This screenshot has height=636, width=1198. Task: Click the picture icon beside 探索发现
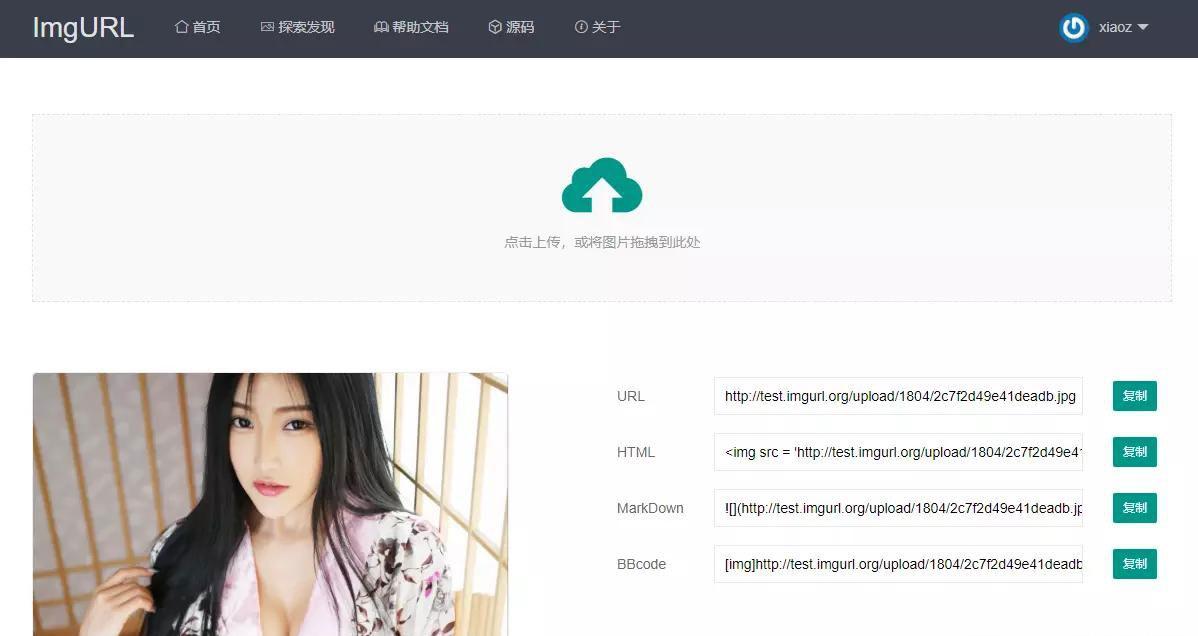(x=267, y=27)
